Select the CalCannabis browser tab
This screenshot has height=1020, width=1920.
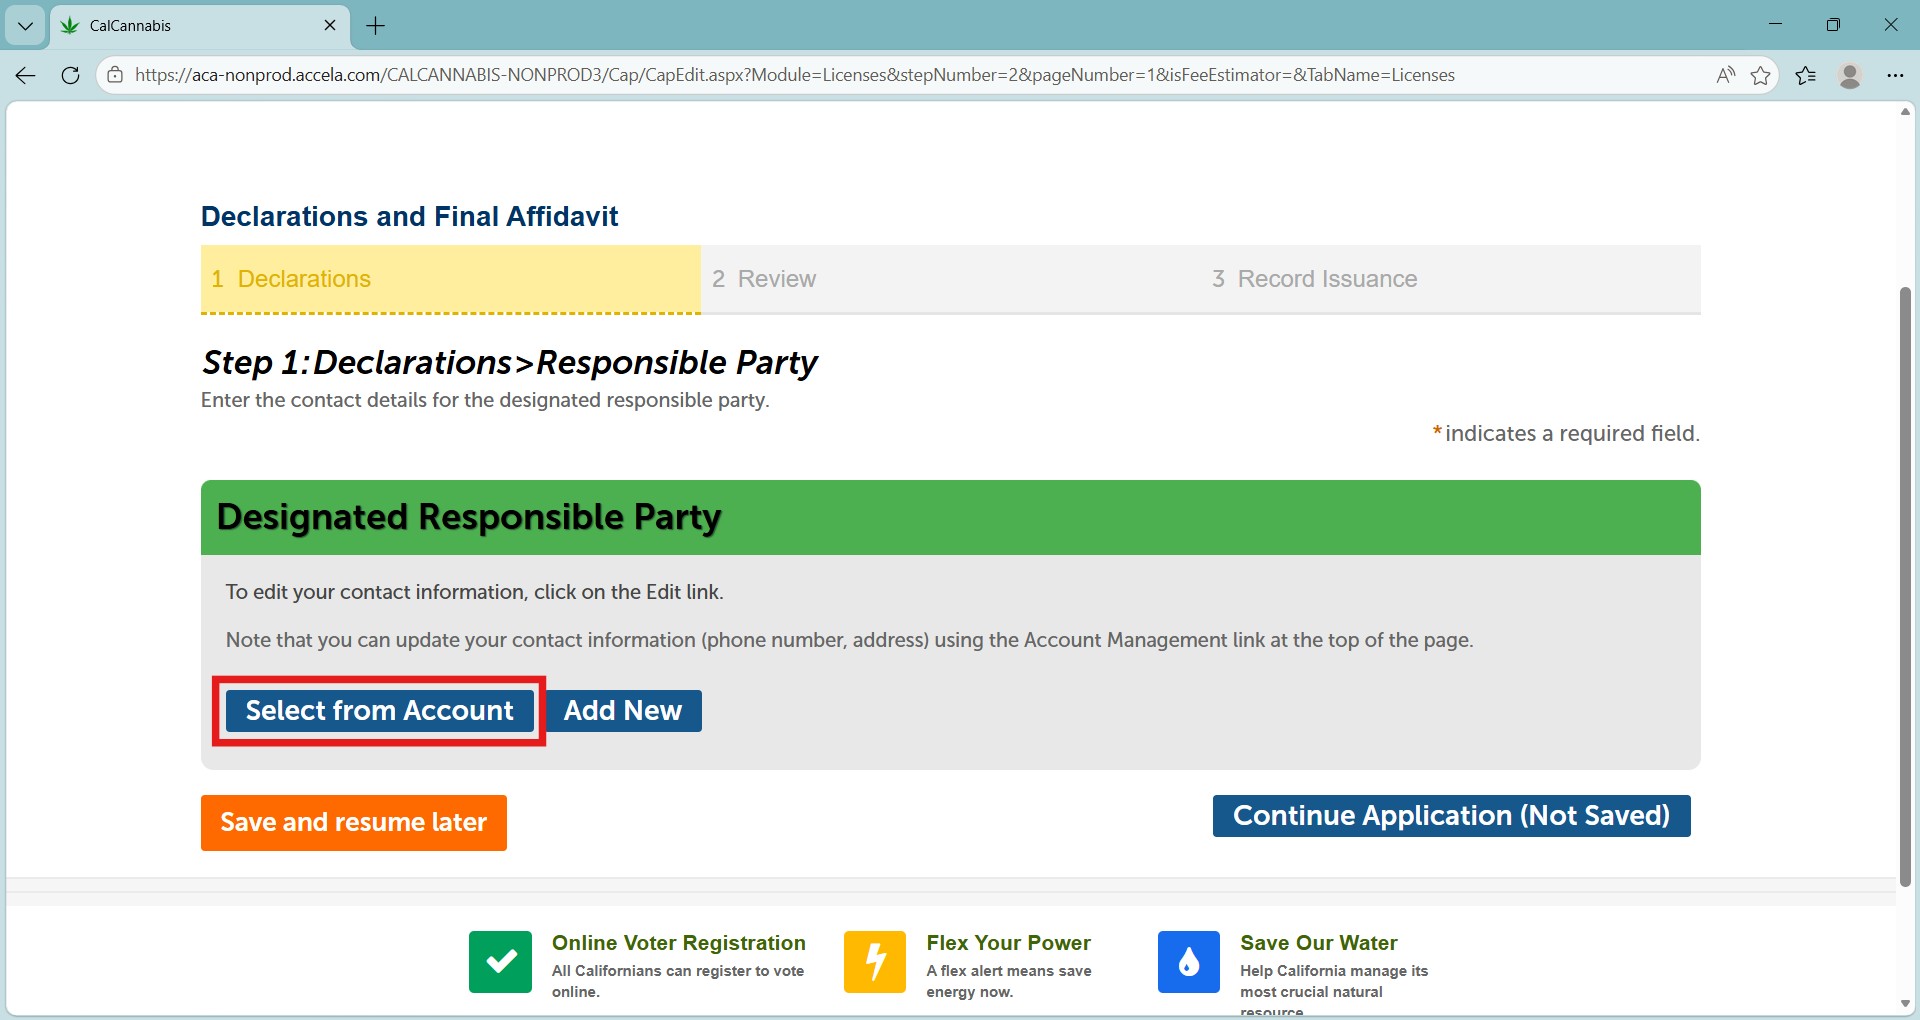coord(200,26)
